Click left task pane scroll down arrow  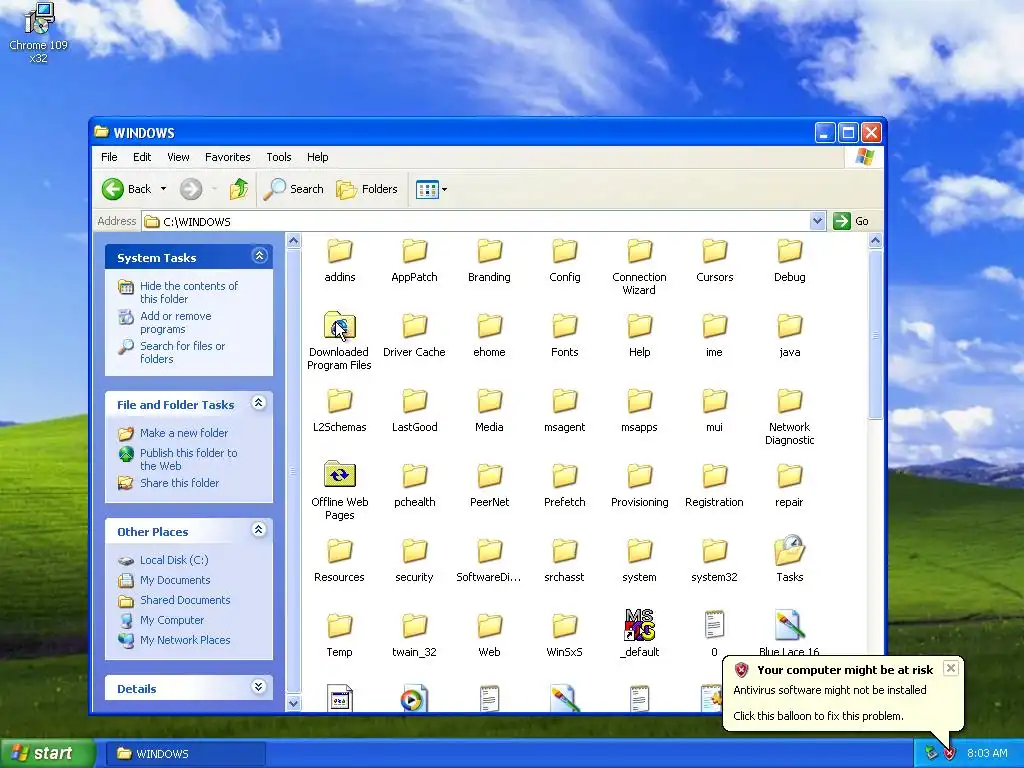pos(293,703)
